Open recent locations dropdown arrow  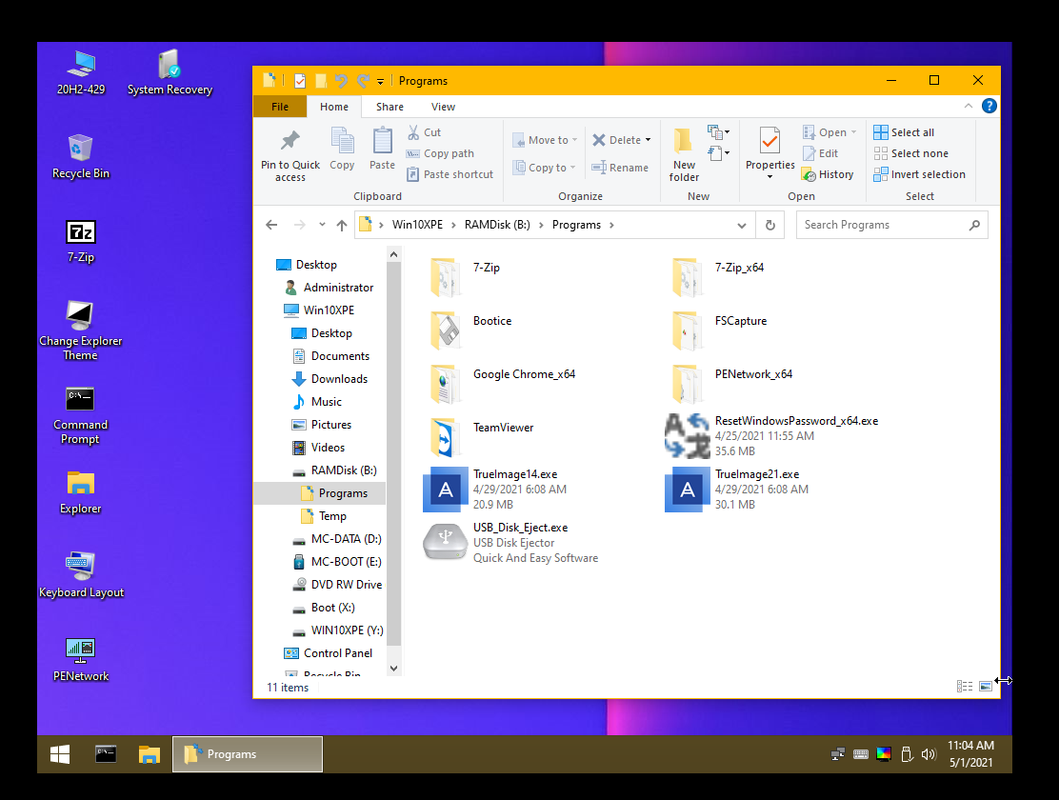pyautogui.click(x=322, y=225)
